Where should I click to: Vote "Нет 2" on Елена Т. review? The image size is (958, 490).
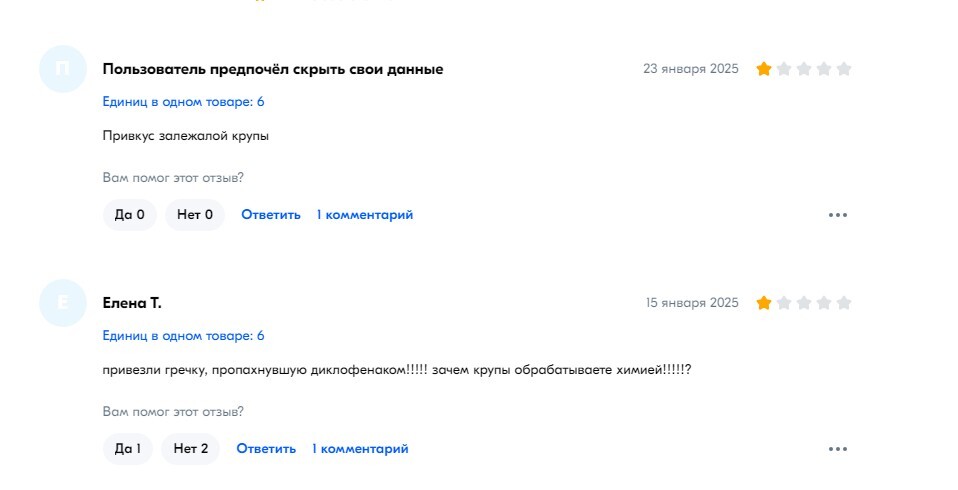coord(191,449)
